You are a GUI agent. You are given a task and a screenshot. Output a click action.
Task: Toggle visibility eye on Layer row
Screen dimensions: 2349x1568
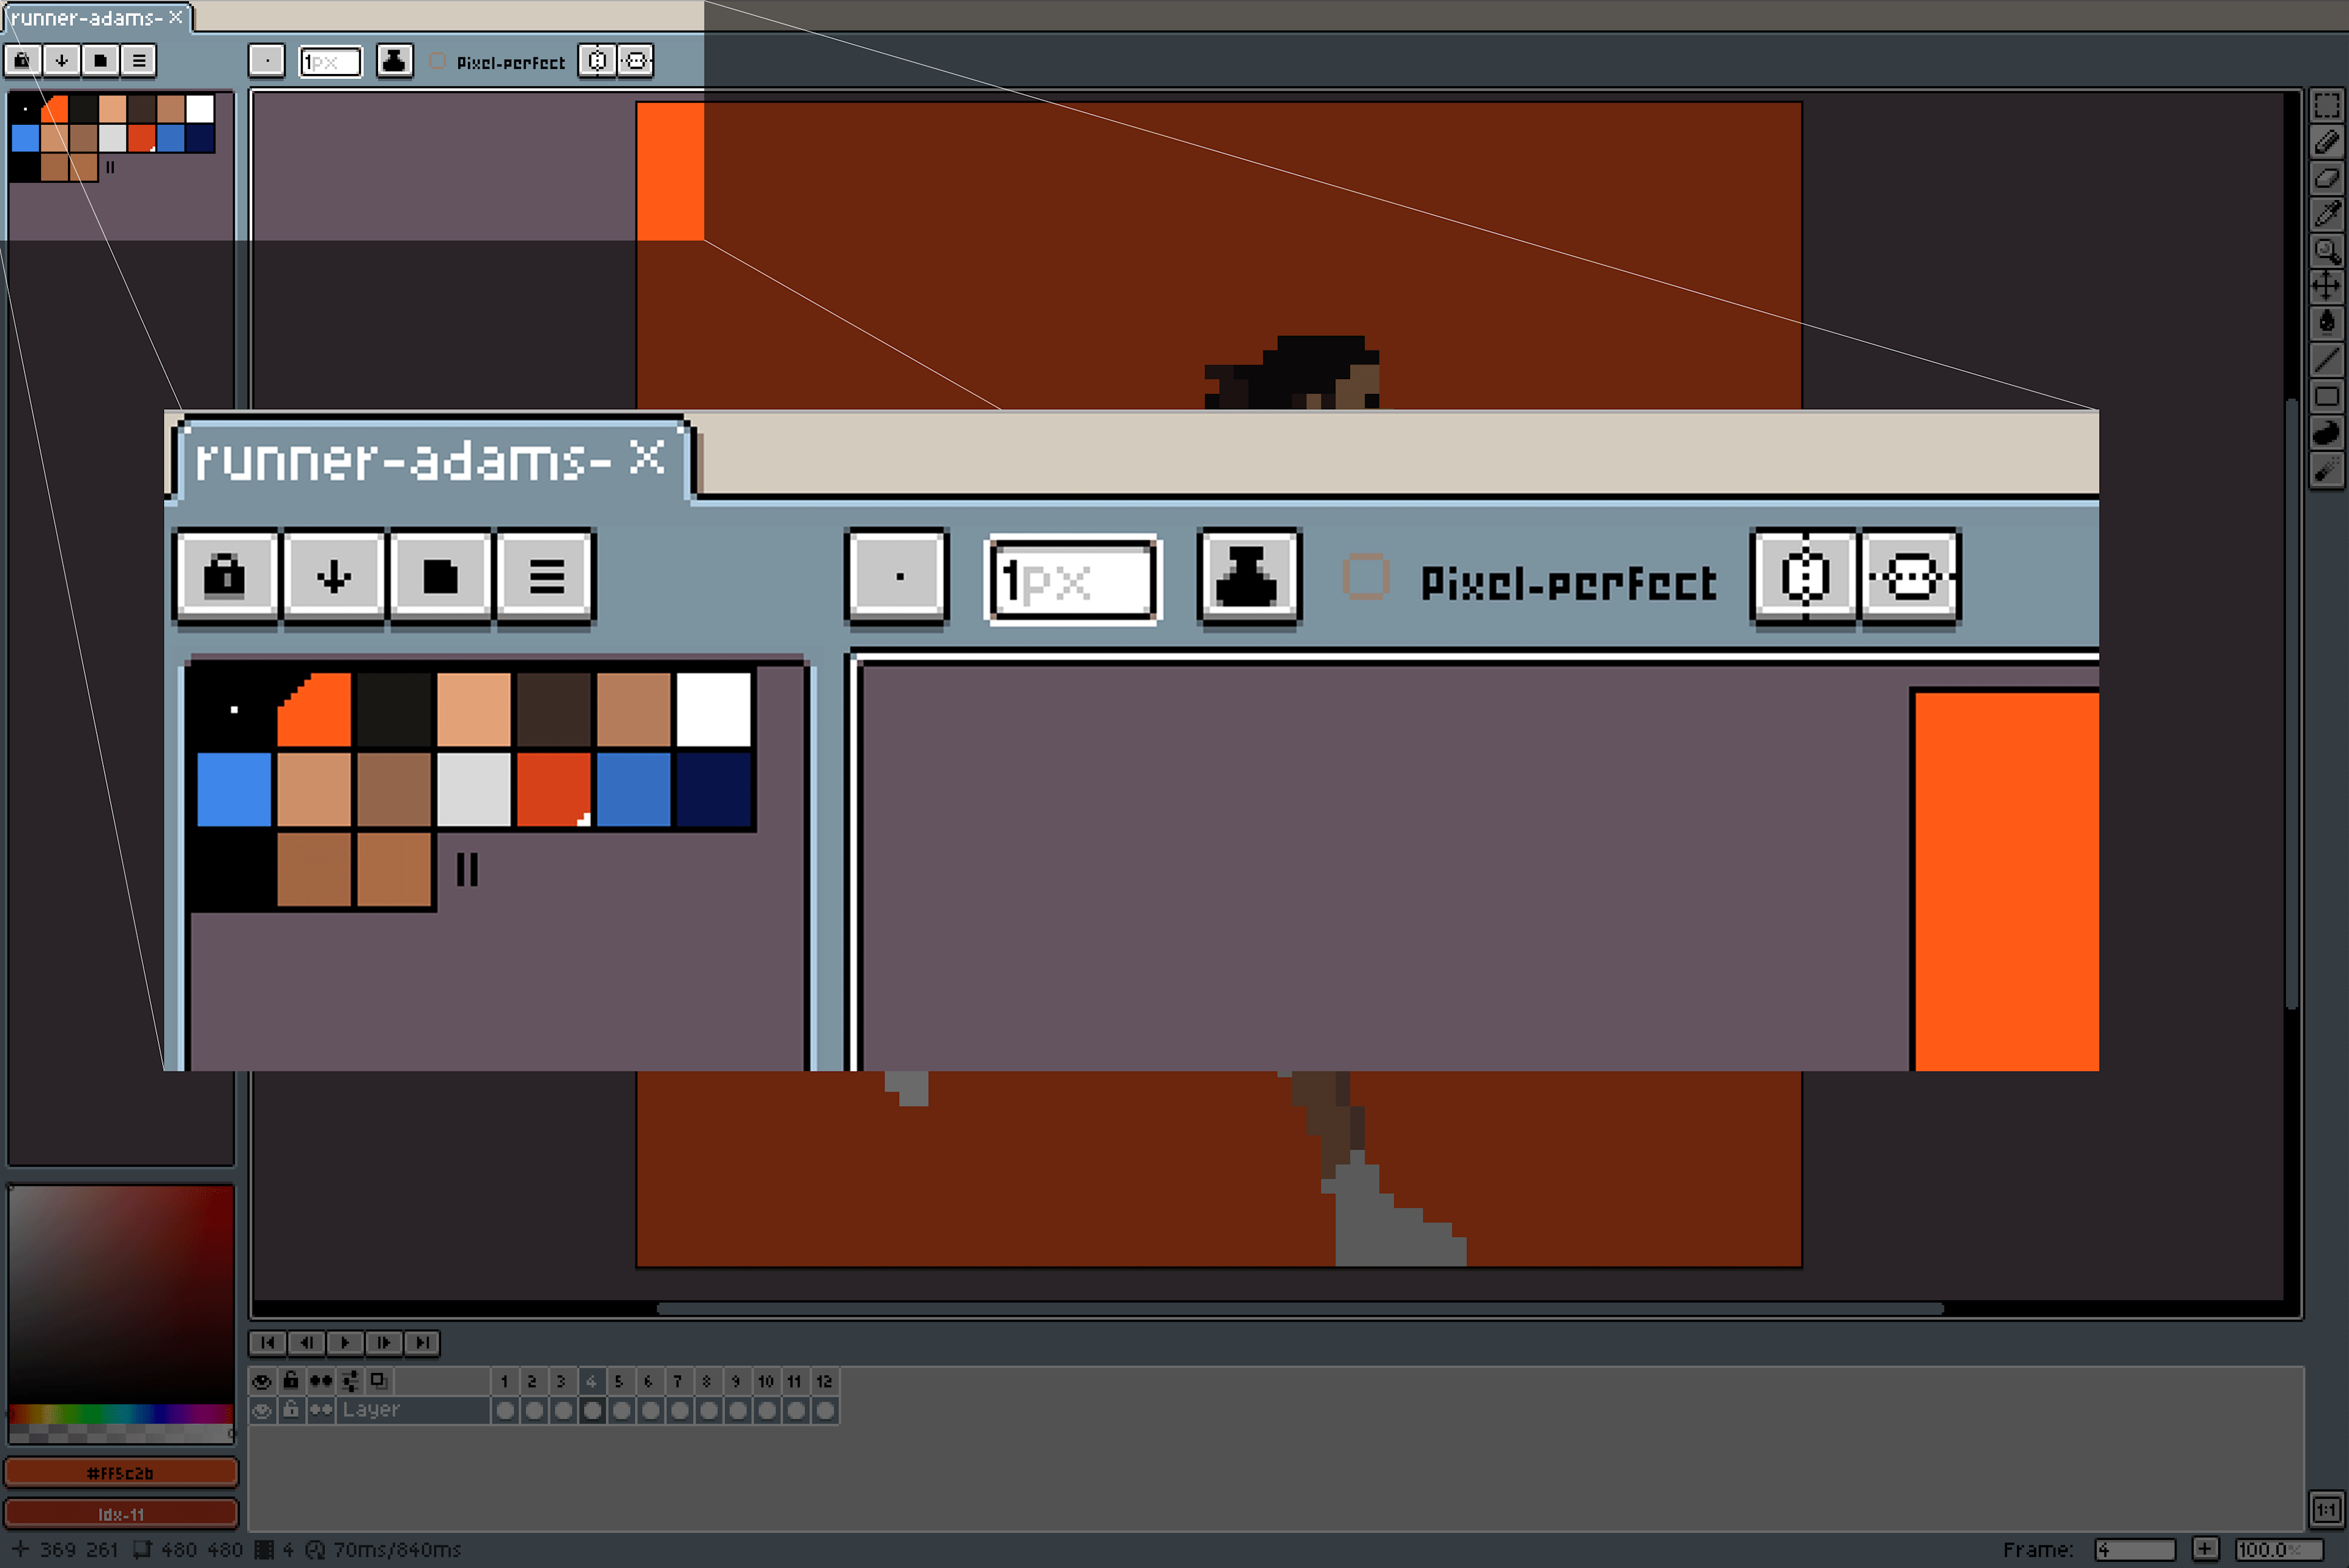pos(262,1410)
